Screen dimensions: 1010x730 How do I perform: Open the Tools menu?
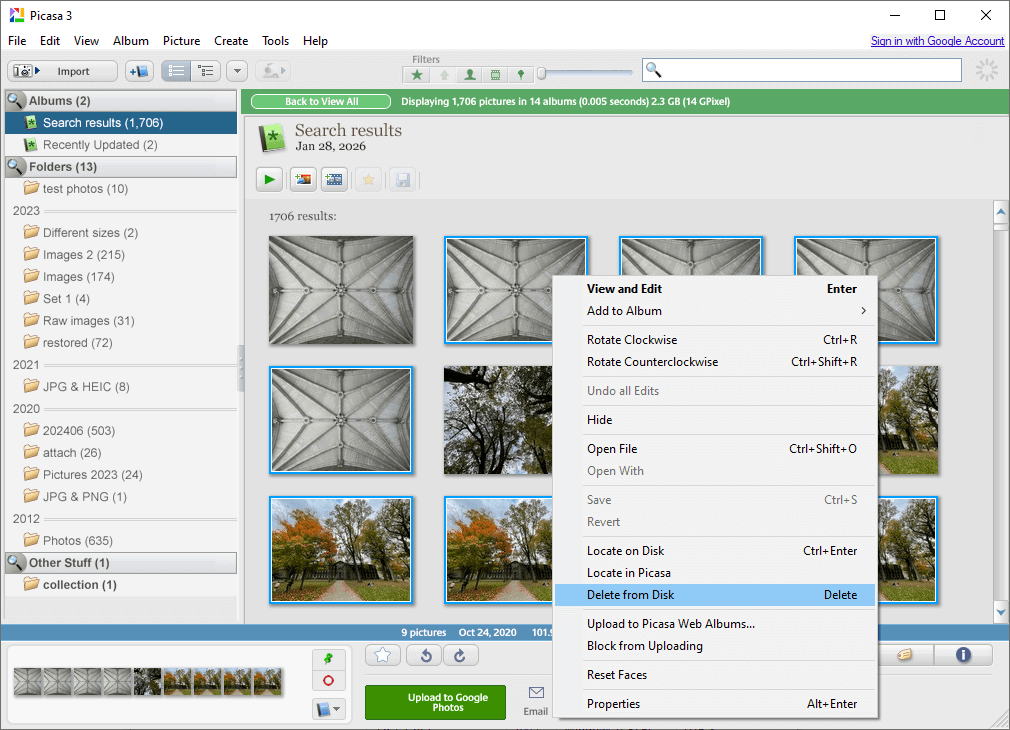(275, 41)
